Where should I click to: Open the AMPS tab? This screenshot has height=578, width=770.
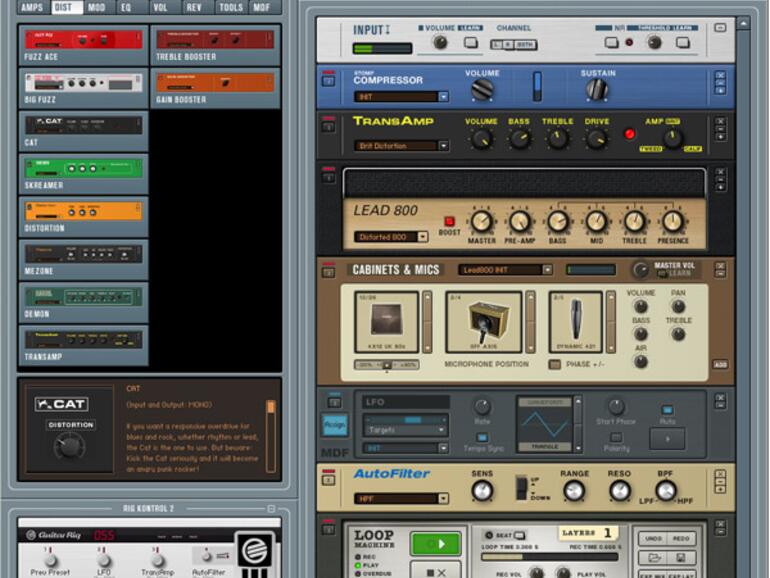click(32, 7)
